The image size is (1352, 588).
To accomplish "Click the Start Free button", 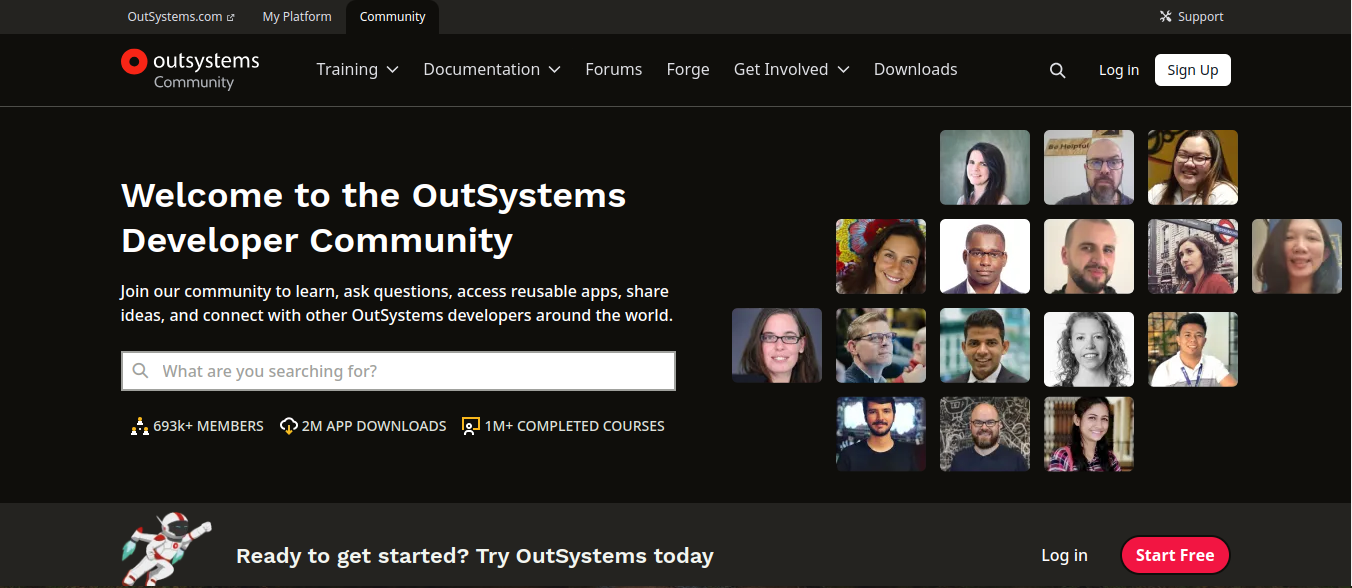I will pos(1175,555).
